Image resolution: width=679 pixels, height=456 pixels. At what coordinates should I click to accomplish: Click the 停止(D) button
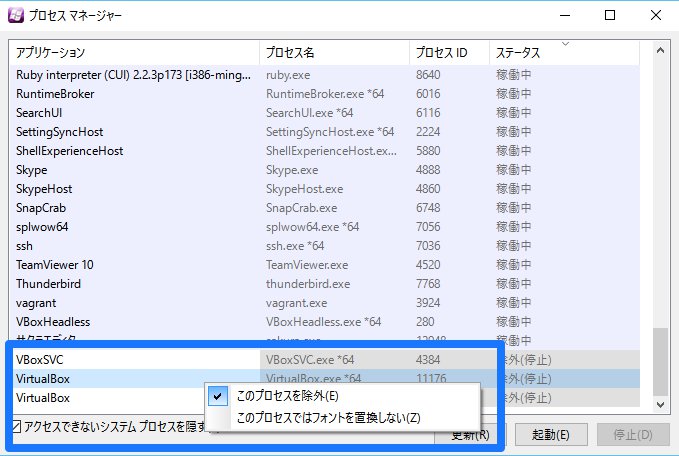pos(633,434)
